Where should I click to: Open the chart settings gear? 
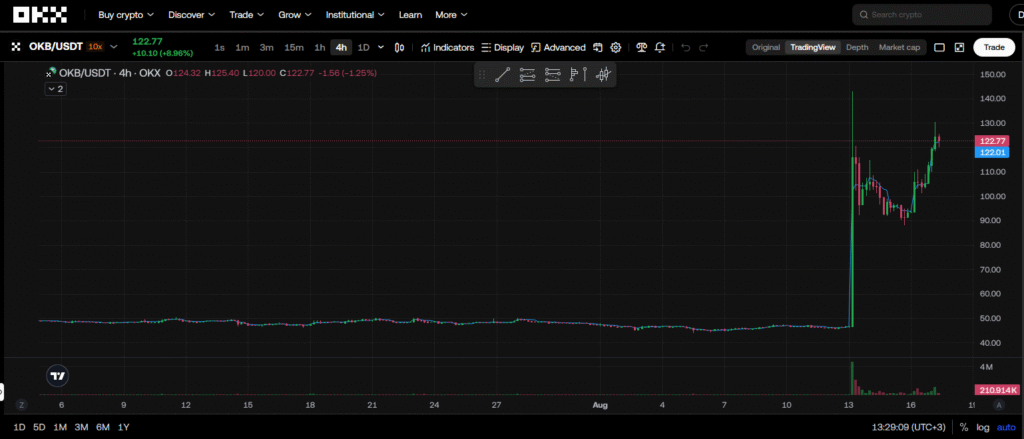click(615, 47)
